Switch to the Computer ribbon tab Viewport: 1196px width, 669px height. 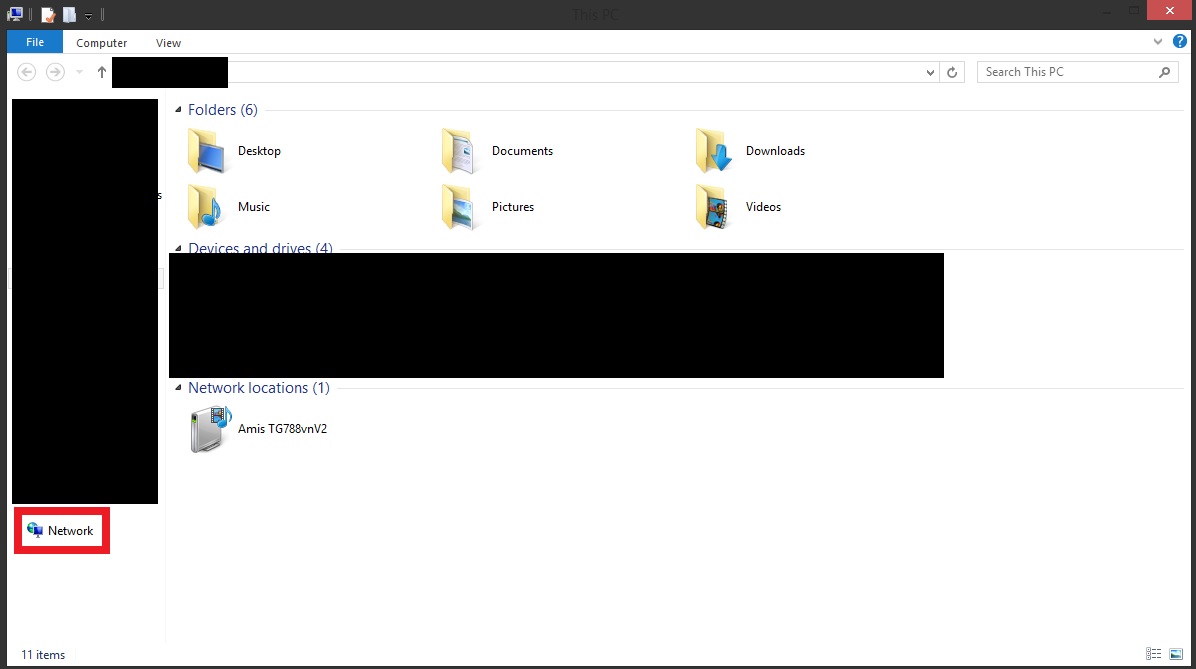[102, 43]
